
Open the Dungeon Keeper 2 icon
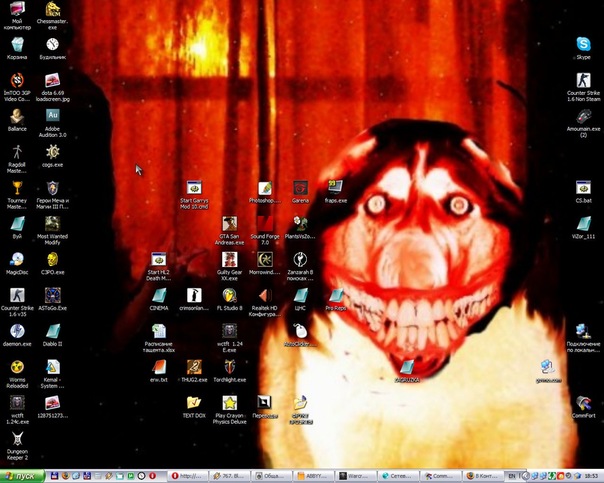click(x=17, y=446)
